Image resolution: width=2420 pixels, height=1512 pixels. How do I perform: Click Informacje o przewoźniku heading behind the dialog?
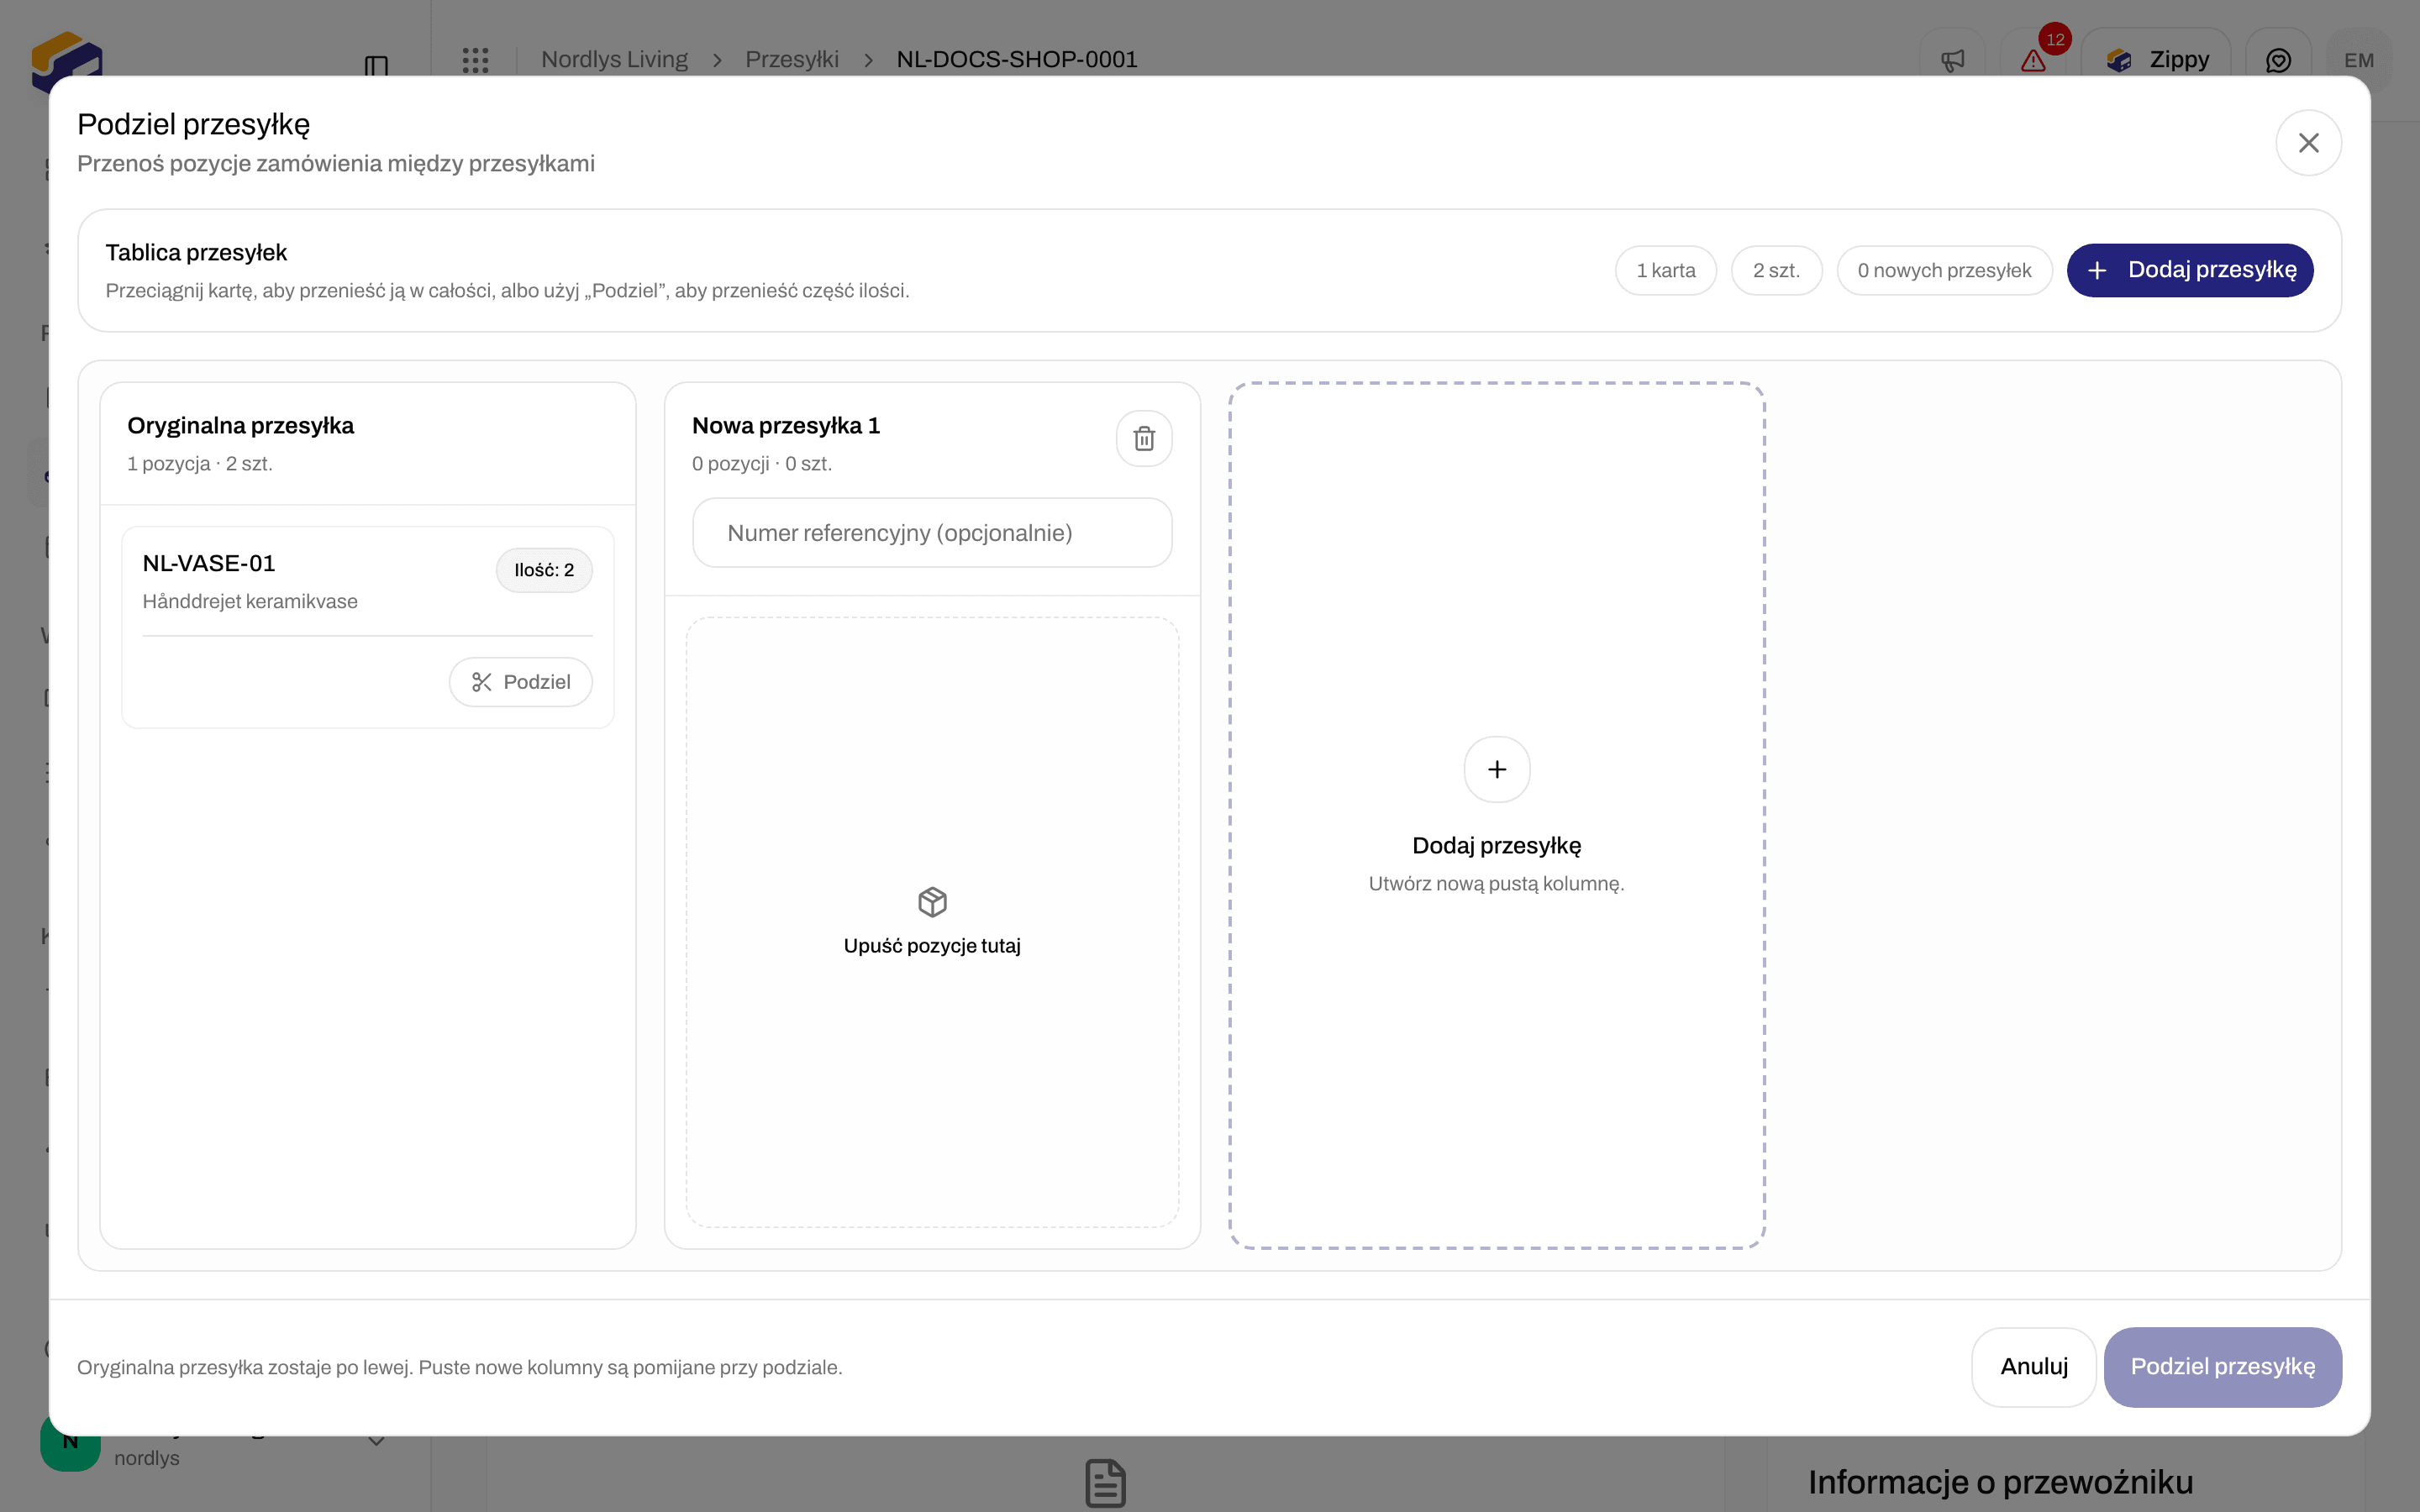2000,1482
